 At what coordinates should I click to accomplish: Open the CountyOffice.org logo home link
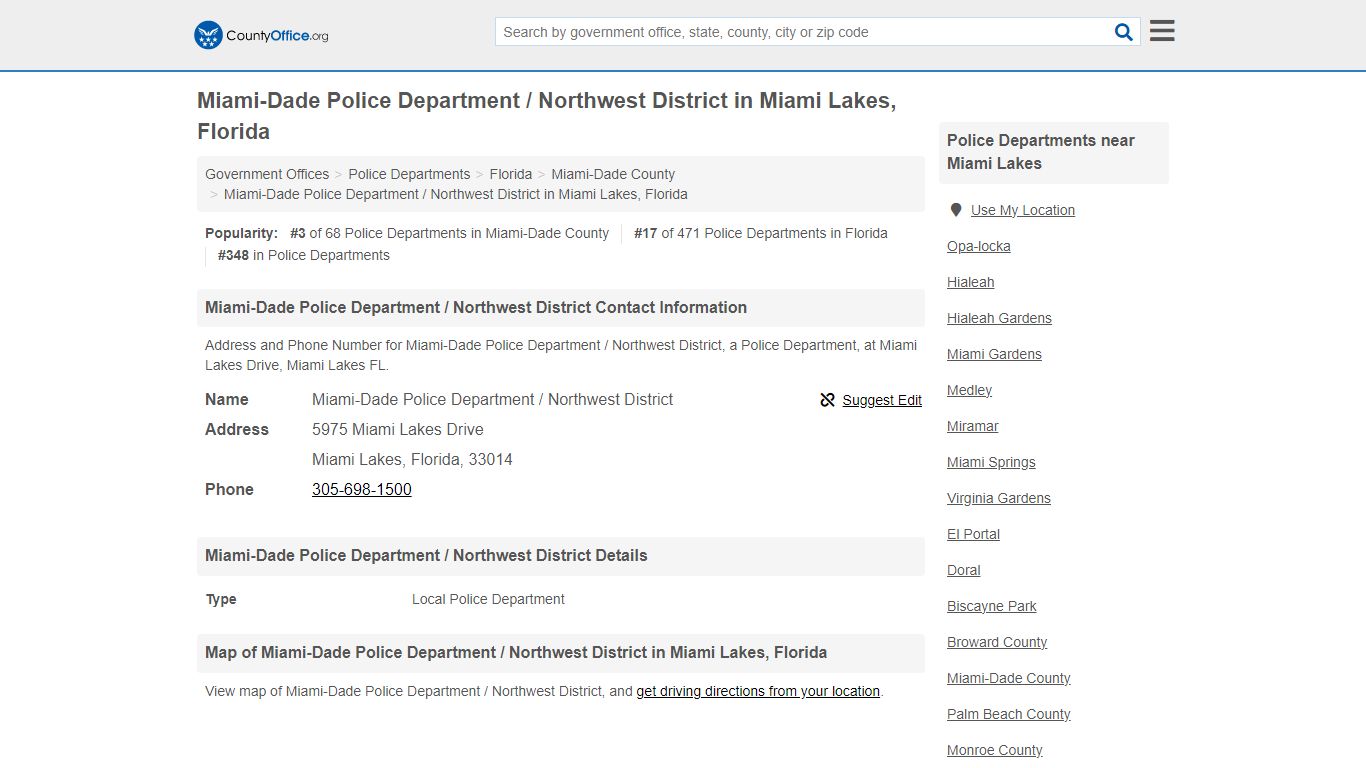click(x=261, y=35)
